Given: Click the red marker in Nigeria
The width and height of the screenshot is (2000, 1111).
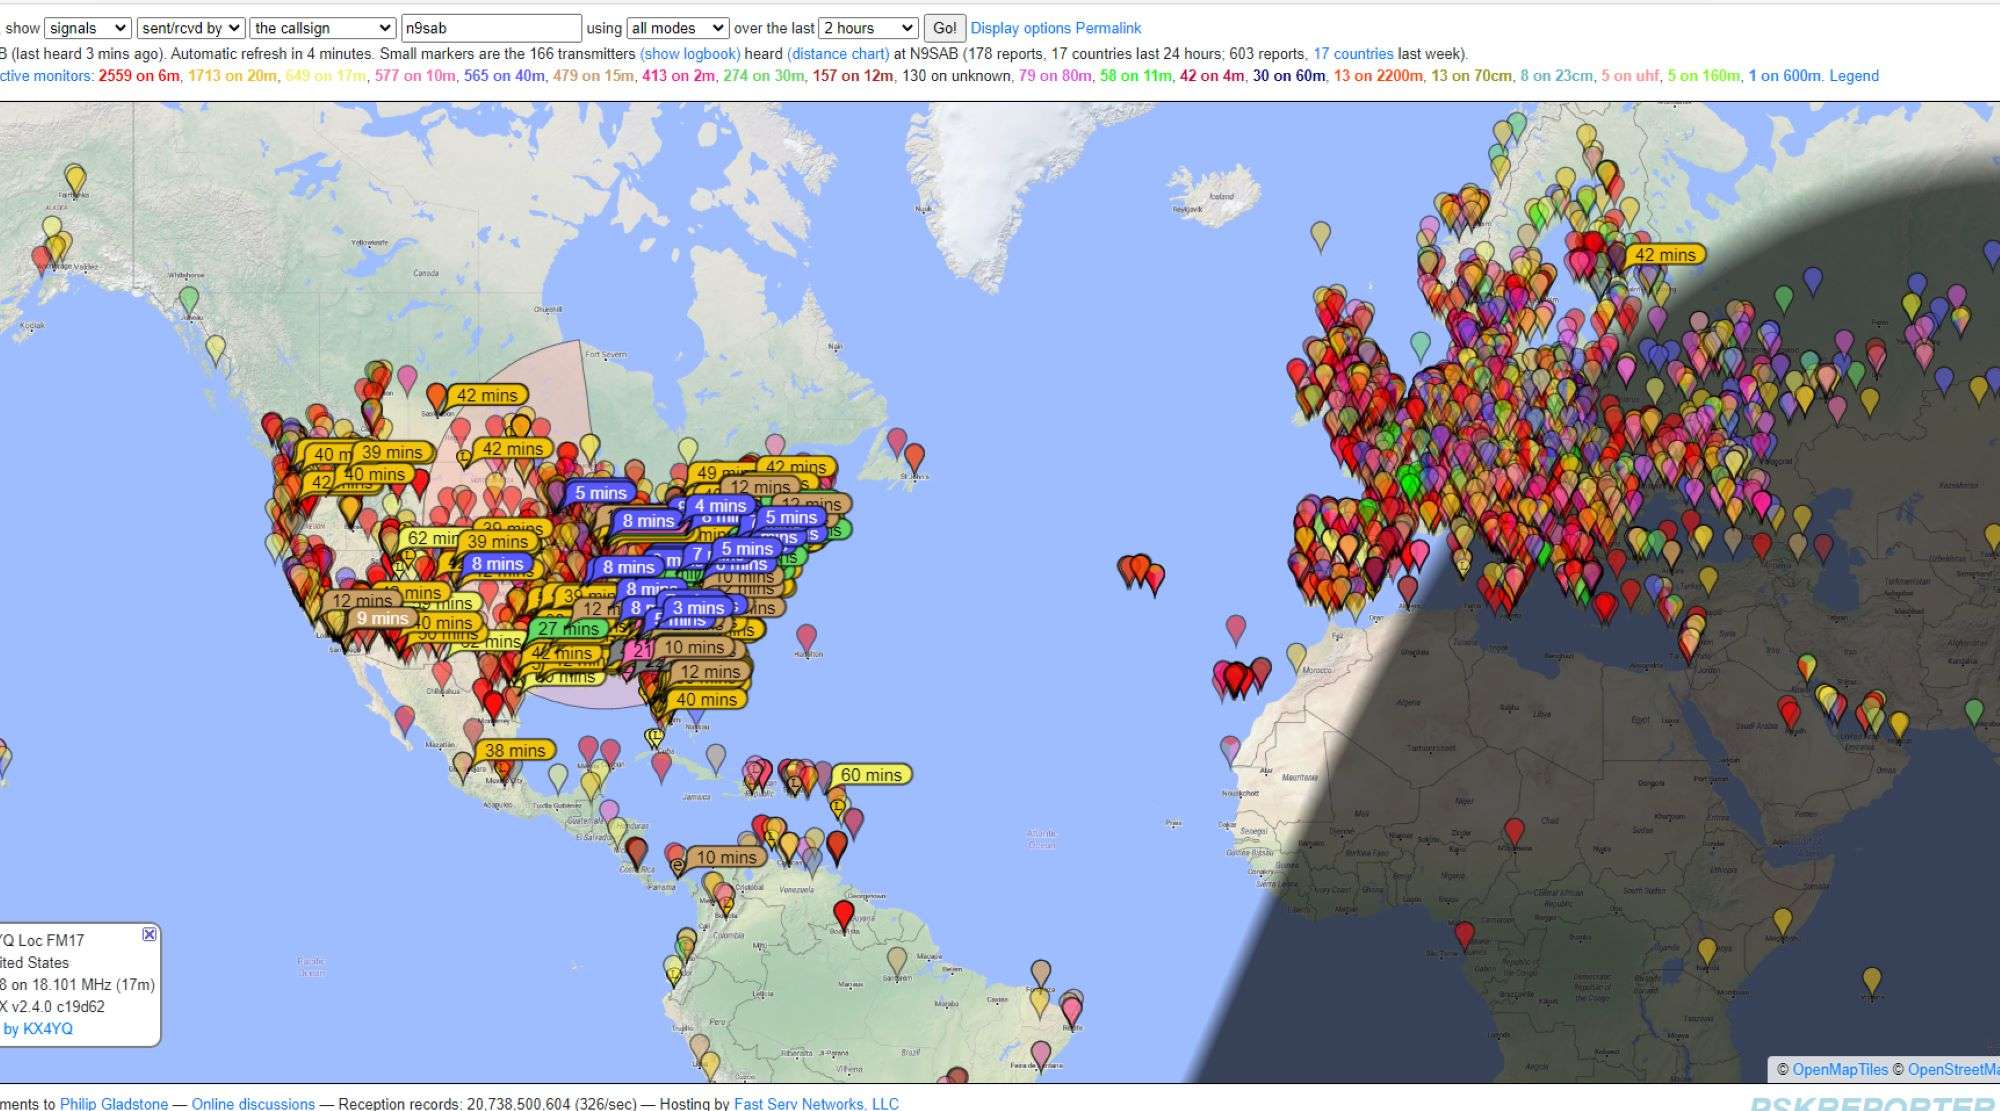Looking at the screenshot, I should 1515,832.
